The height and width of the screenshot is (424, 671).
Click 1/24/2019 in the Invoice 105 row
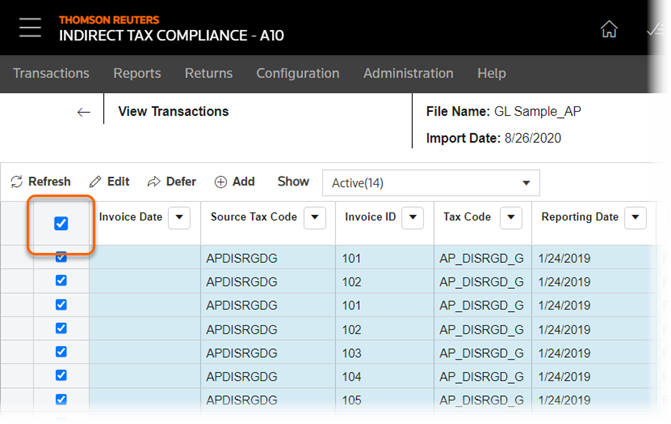point(564,400)
